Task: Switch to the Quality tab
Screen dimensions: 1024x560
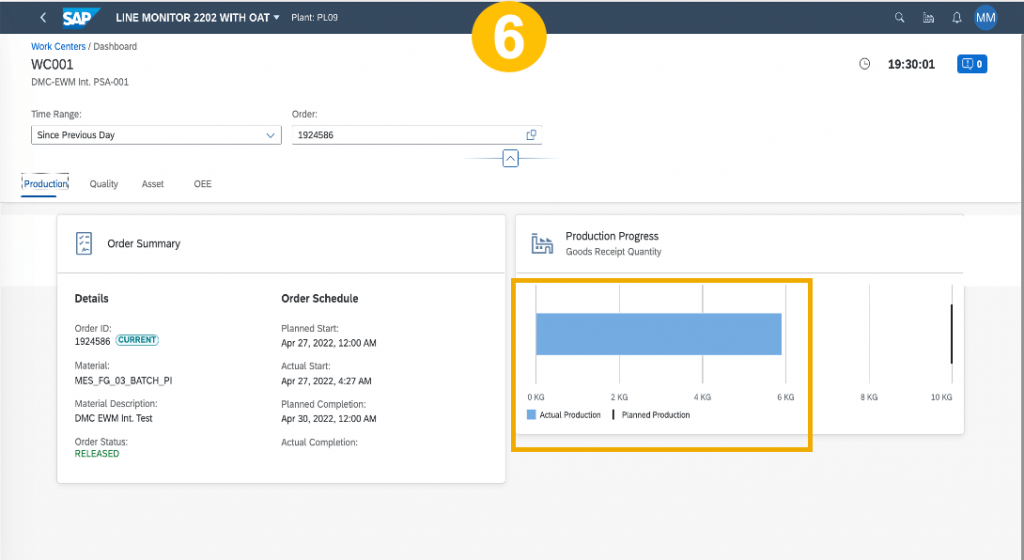Action: coord(104,184)
